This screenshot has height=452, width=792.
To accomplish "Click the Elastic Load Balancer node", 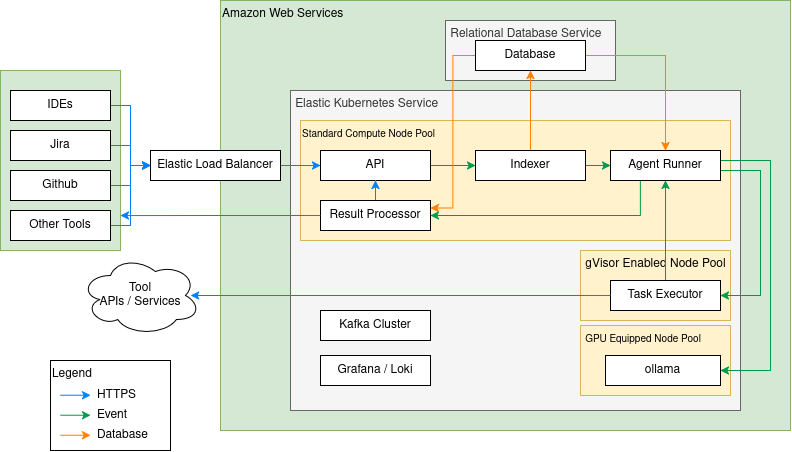I will (x=214, y=165).
